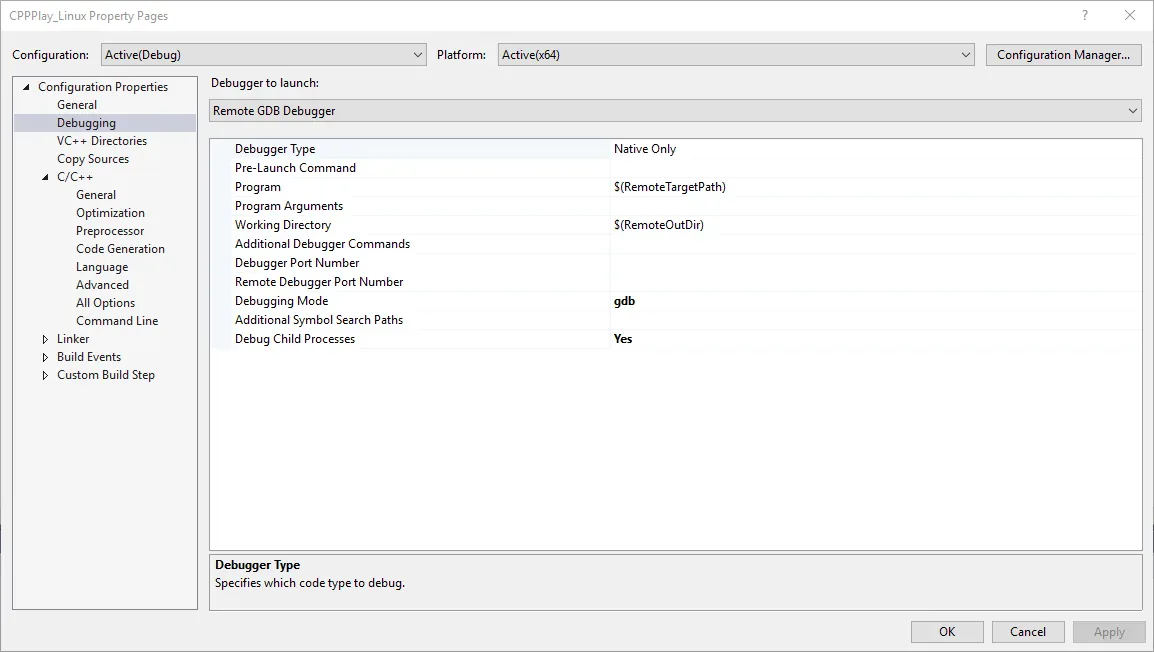Image resolution: width=1154 pixels, height=652 pixels.
Task: Select the Pre-Launch Command property row
Action: (x=676, y=168)
